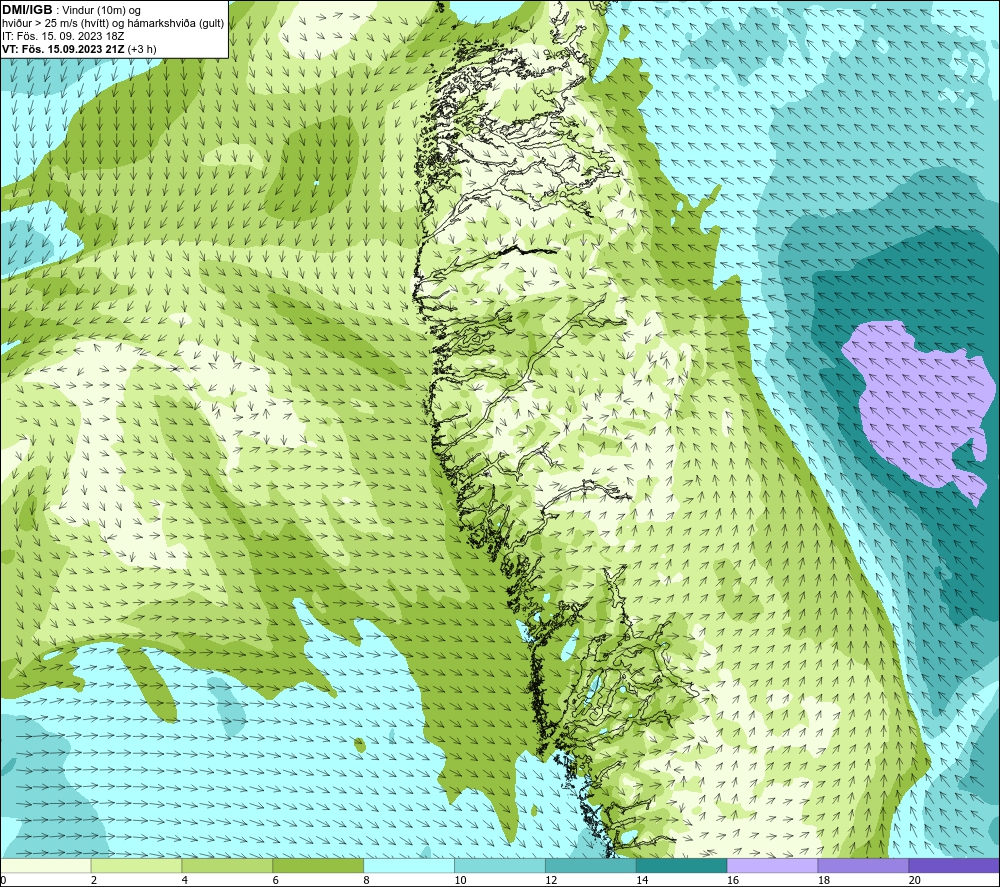
Task: Click the legend scale label 12
Action: (551, 880)
